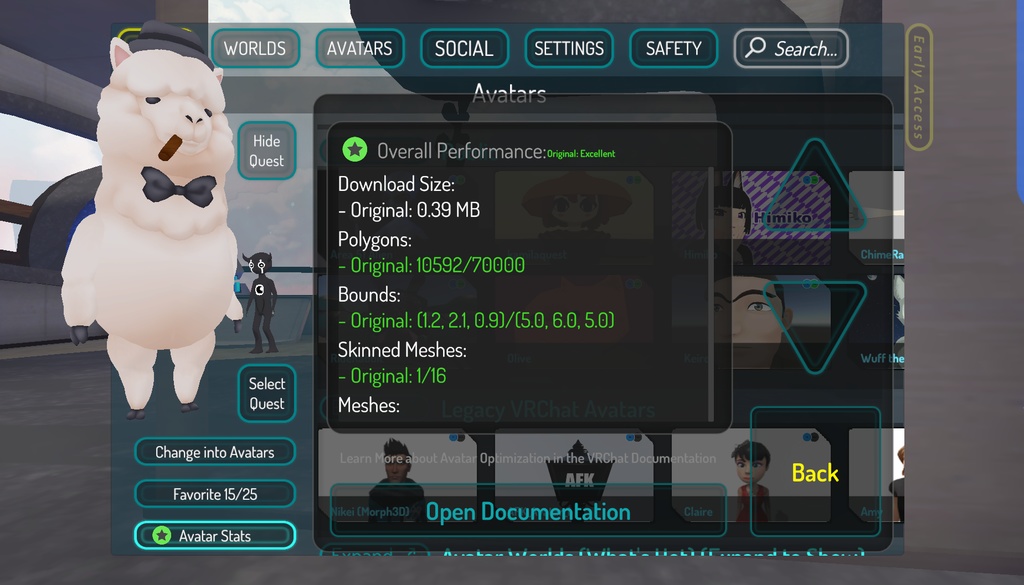This screenshot has height=585, width=1024.
Task: Click the bounds value '(1.2, 2.1, 0.9)/(5.0, 6.0, 5.0)'
Action: pos(515,321)
